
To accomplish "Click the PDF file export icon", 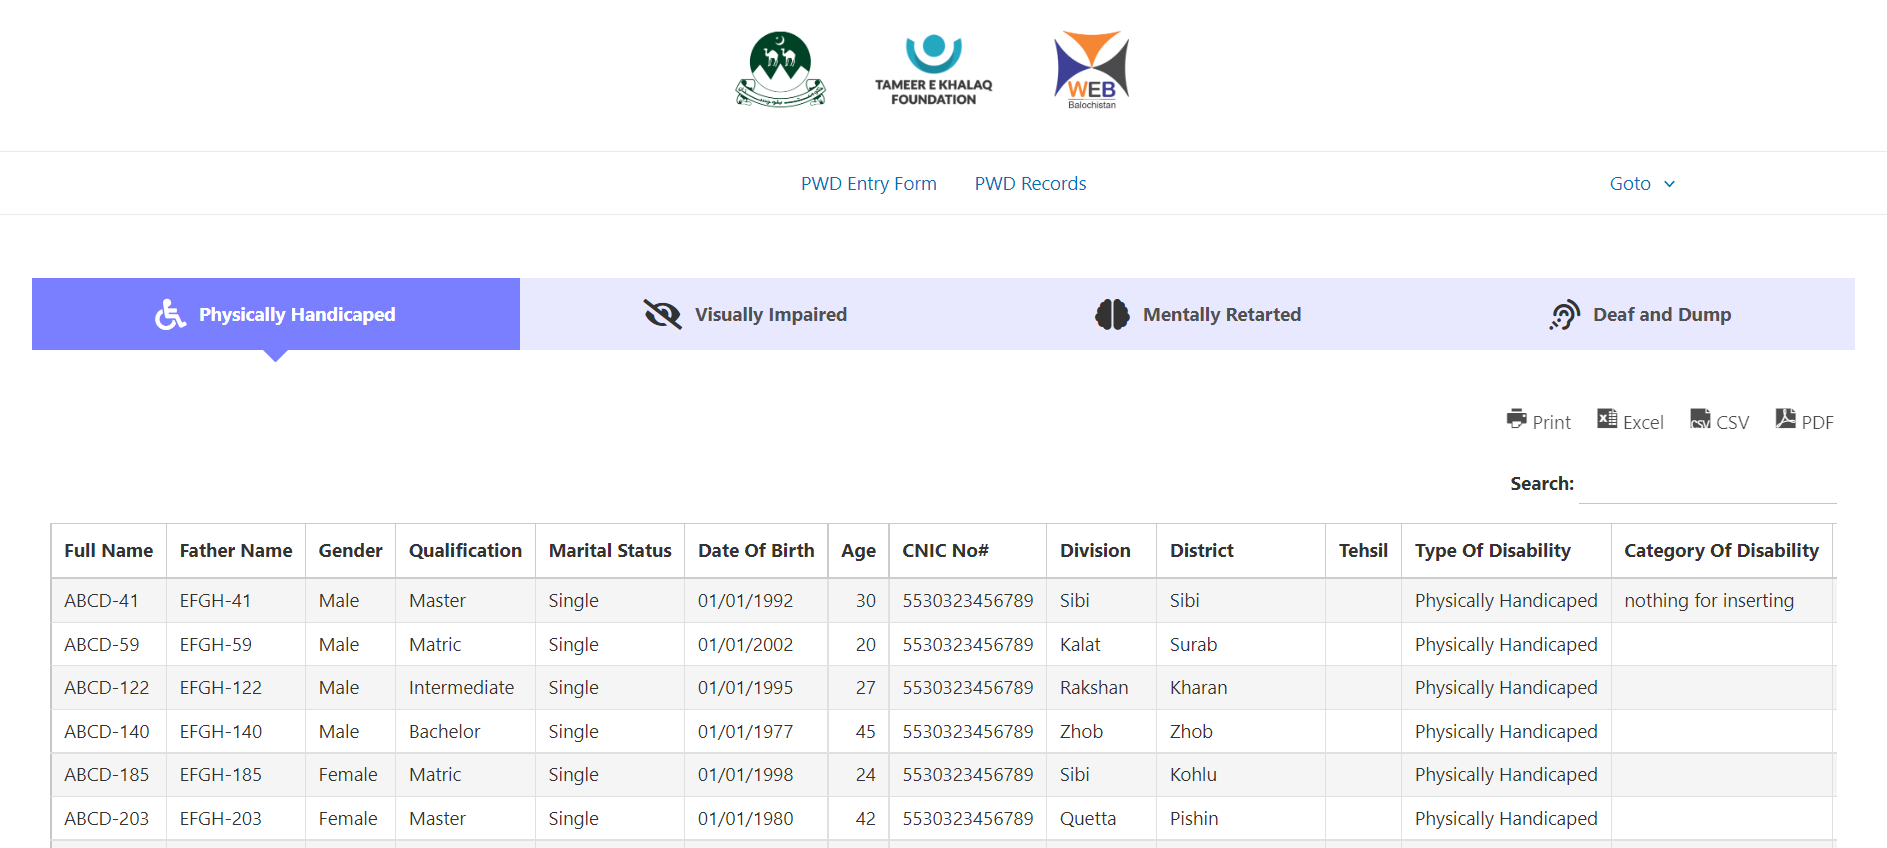I will pos(1785,419).
